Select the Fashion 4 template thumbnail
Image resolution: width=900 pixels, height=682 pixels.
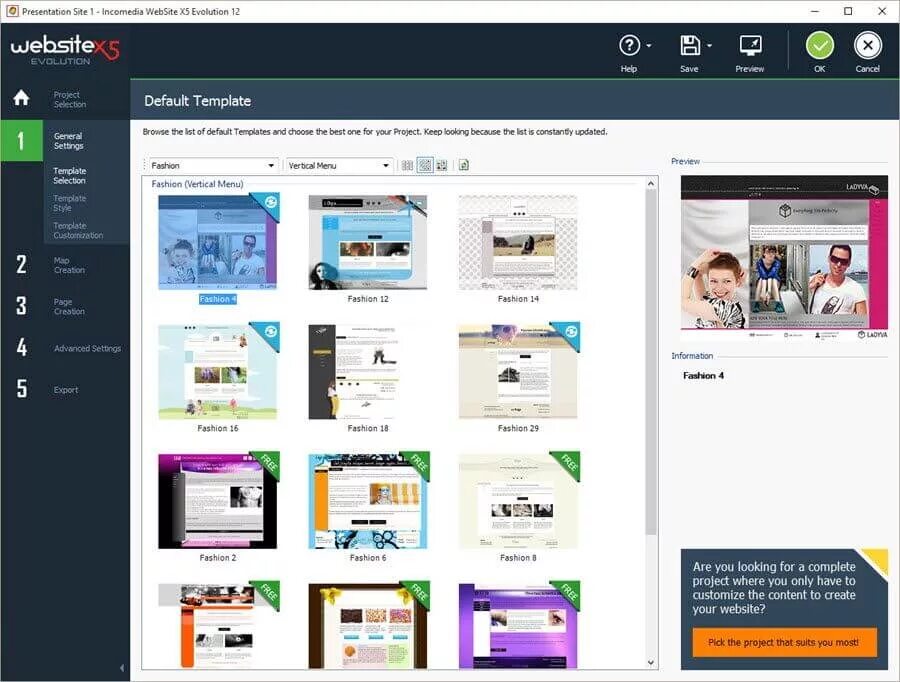click(x=218, y=242)
